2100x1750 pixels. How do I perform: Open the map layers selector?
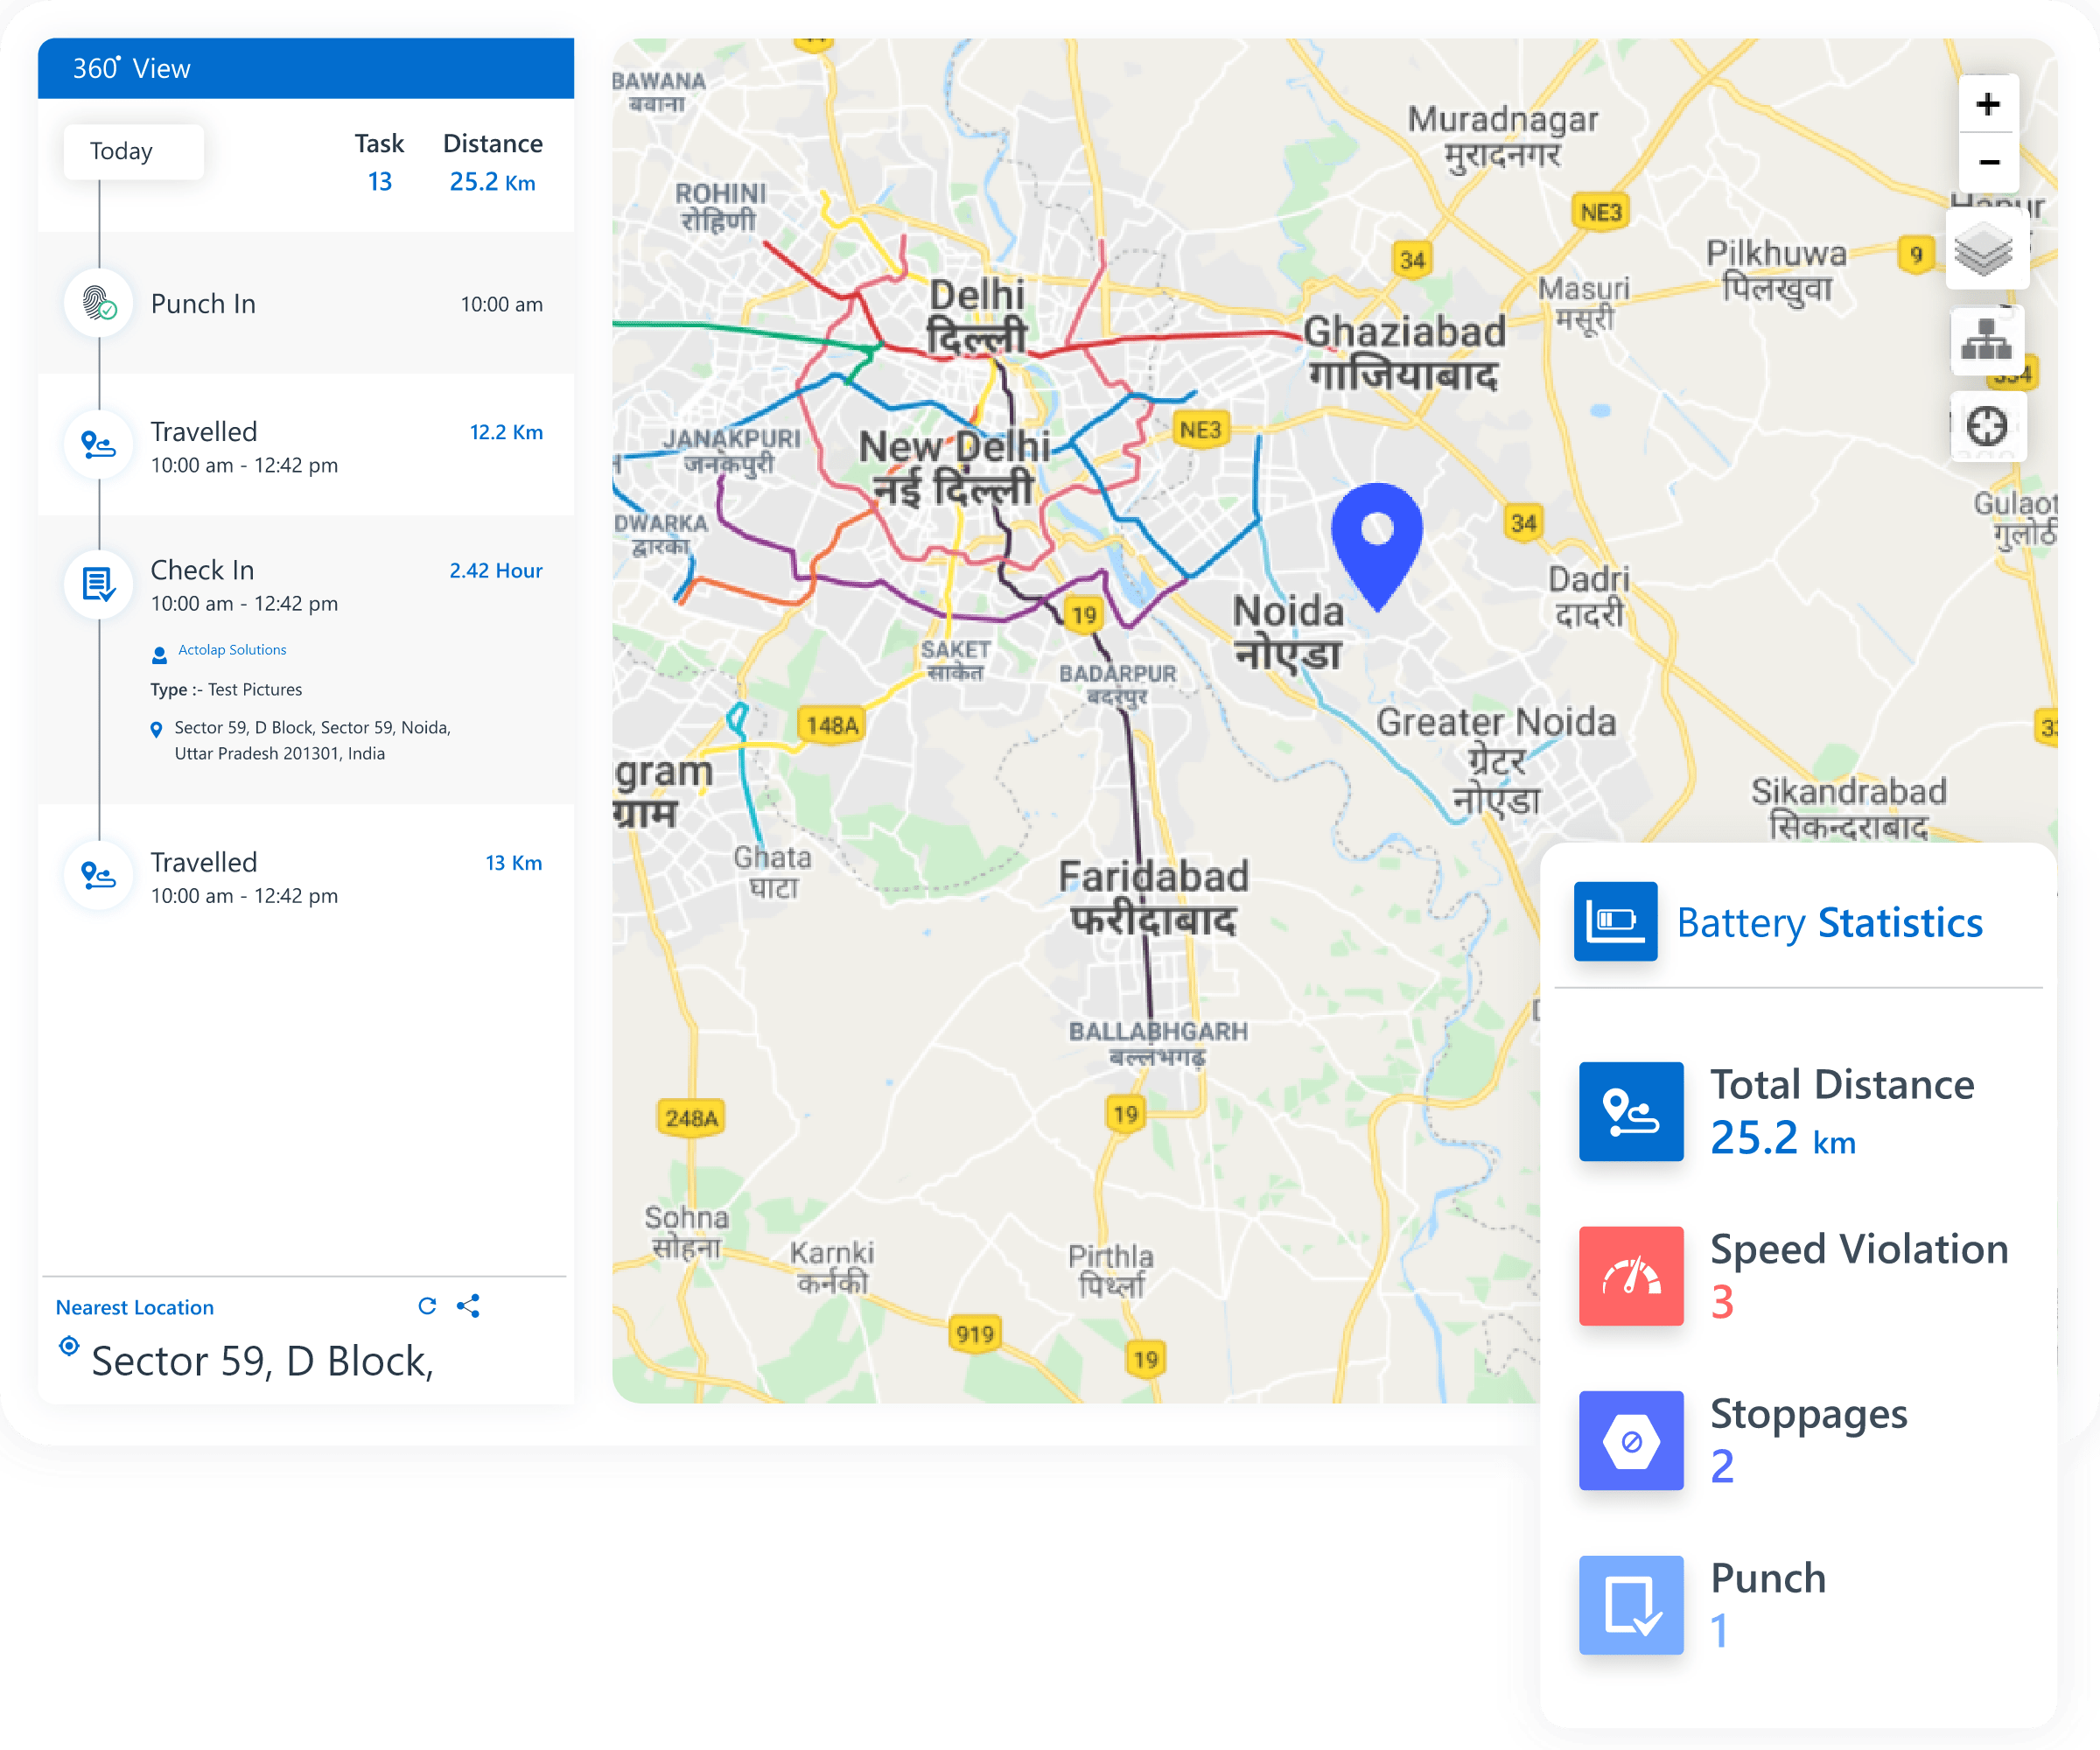click(1985, 251)
